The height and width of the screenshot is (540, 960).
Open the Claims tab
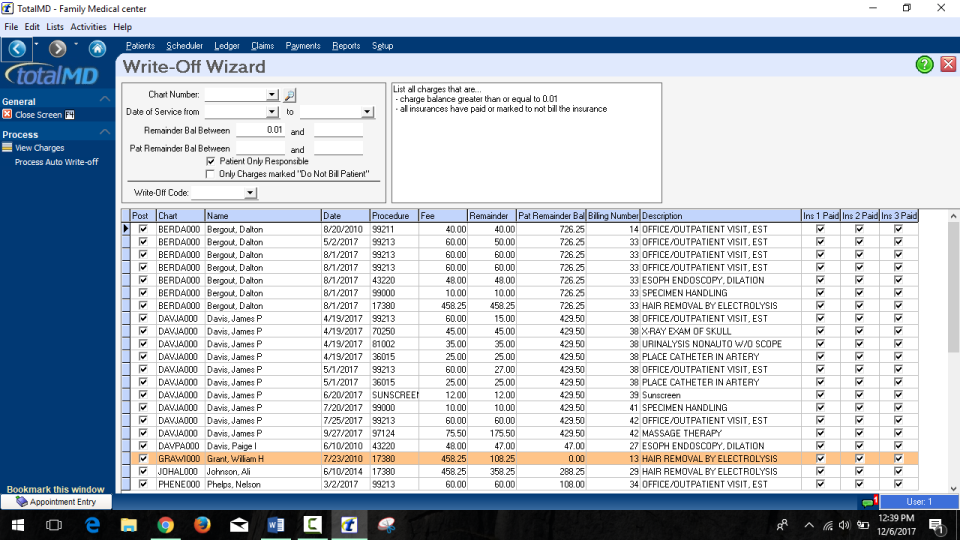(262, 46)
